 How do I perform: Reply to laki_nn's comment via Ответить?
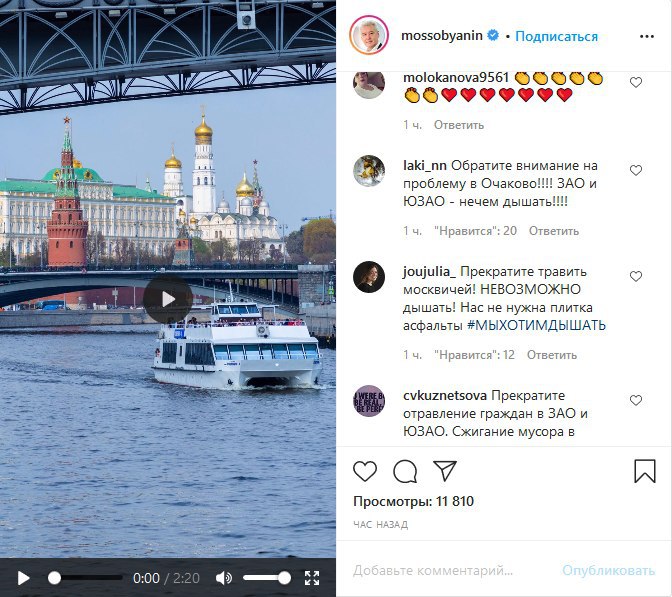pos(554,231)
